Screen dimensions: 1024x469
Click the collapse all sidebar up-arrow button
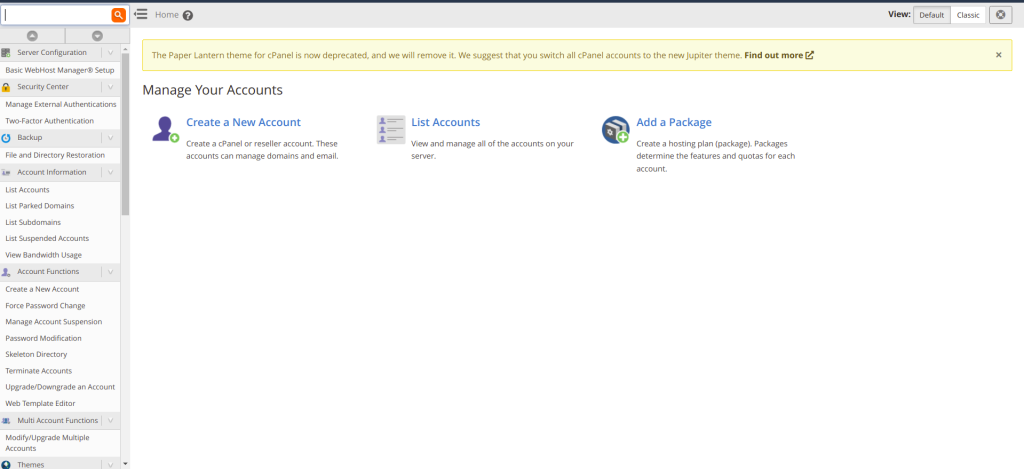point(32,35)
